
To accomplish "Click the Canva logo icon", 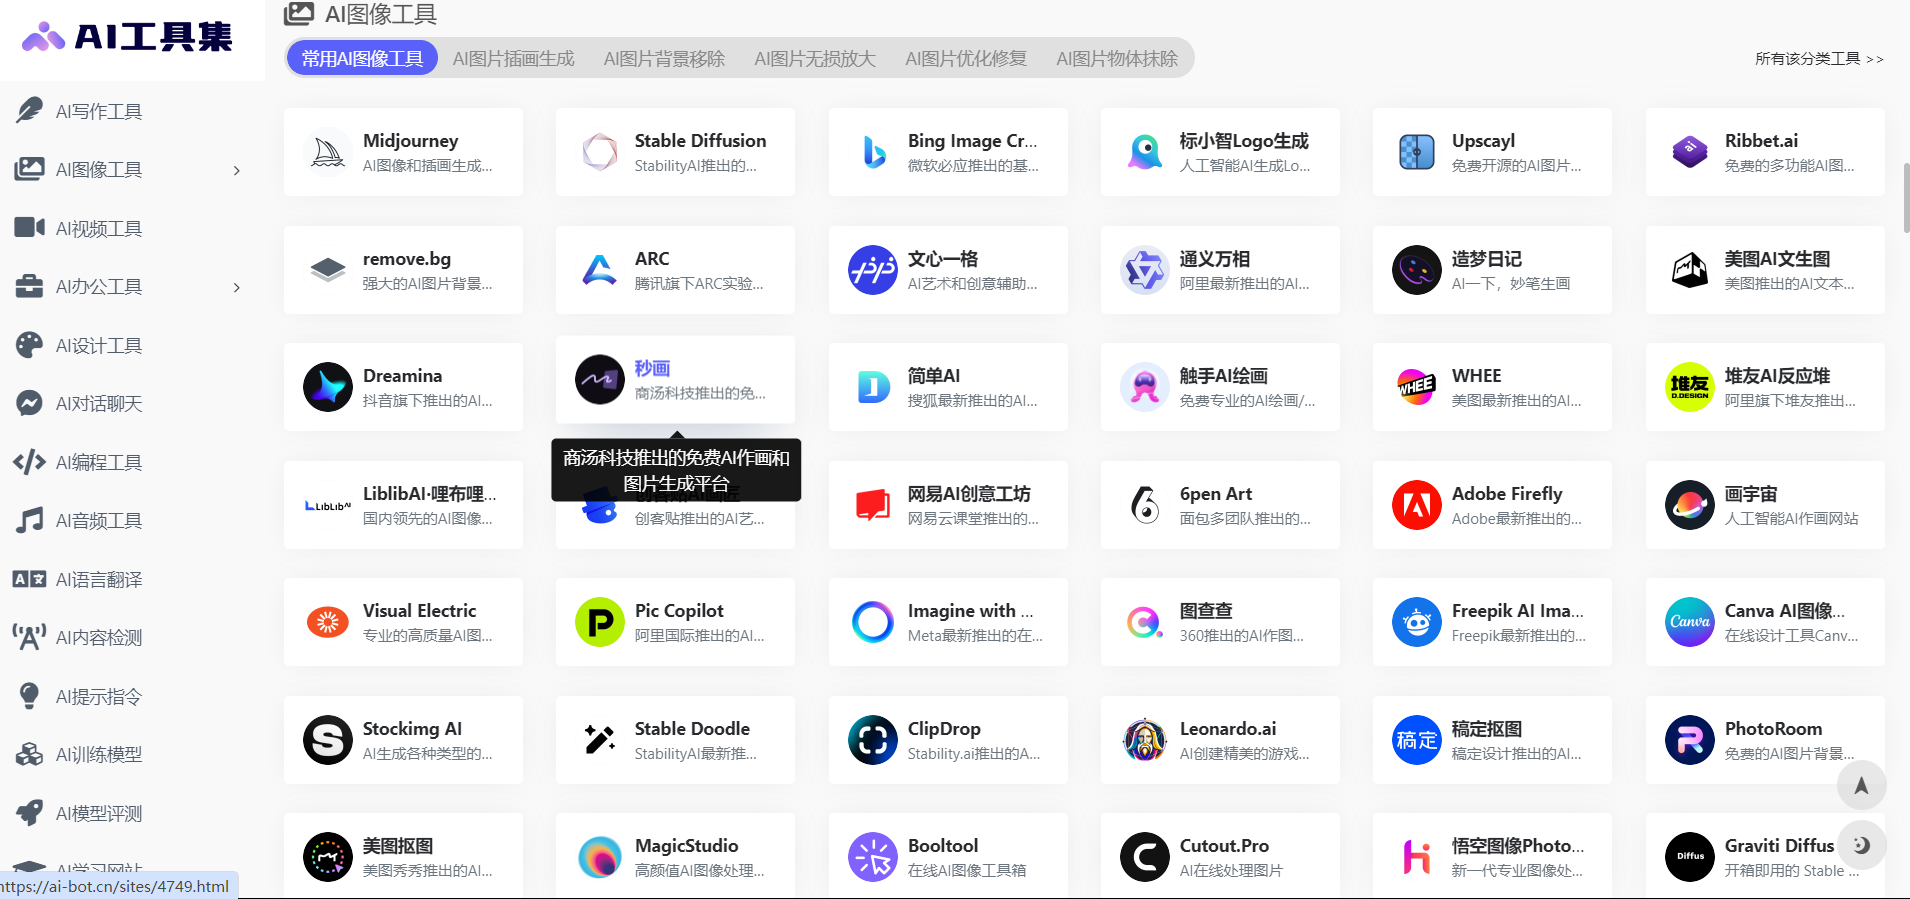I will point(1690,622).
